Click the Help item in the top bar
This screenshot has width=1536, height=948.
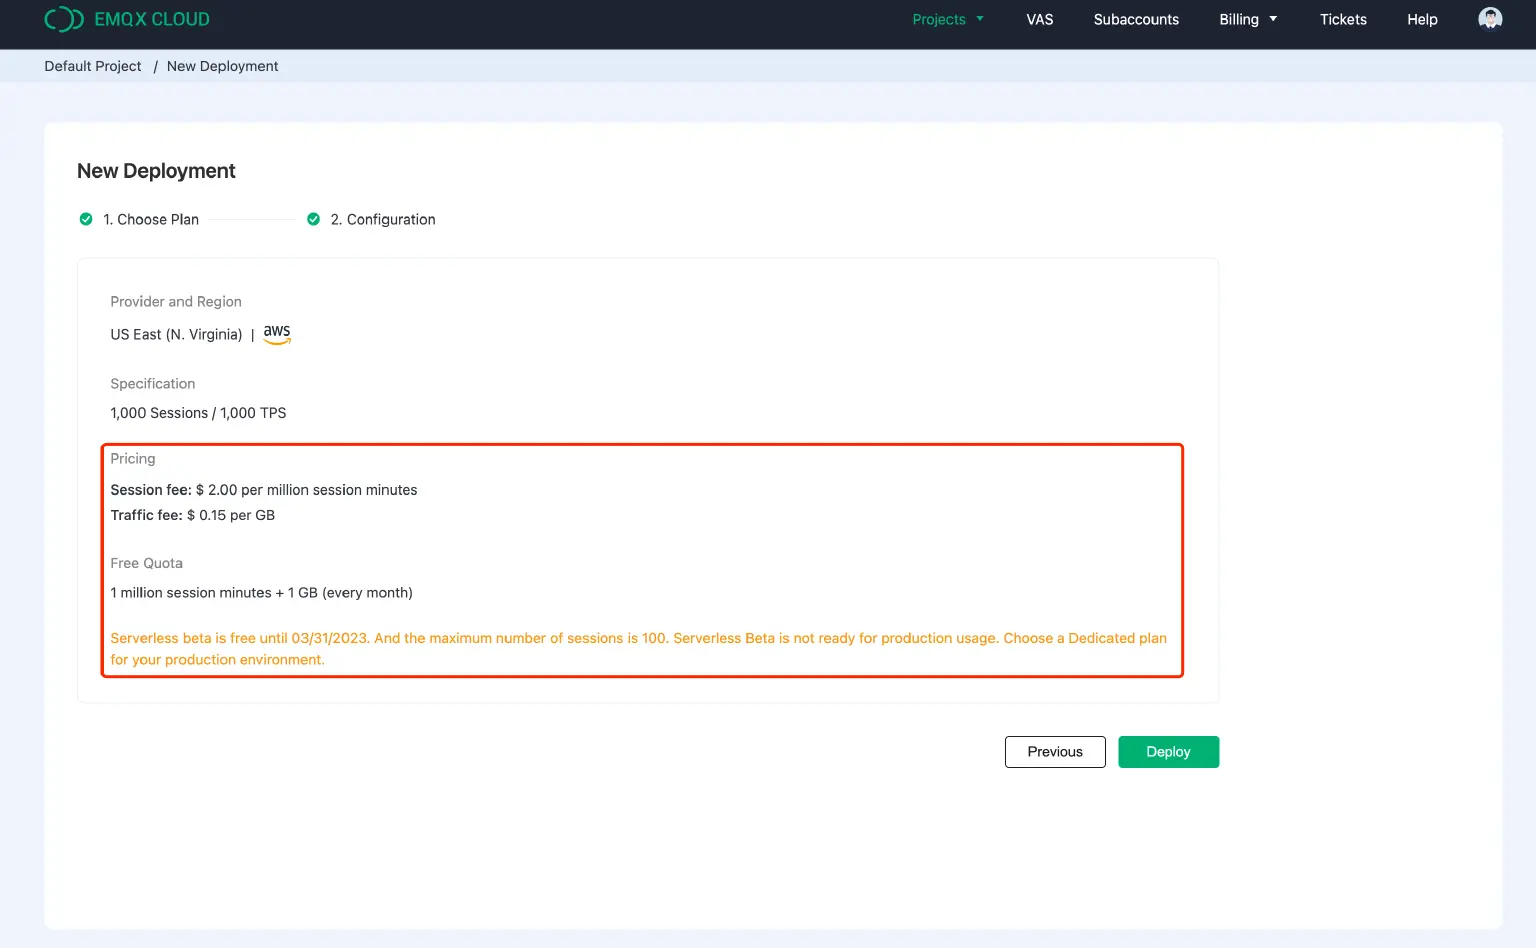tap(1421, 19)
